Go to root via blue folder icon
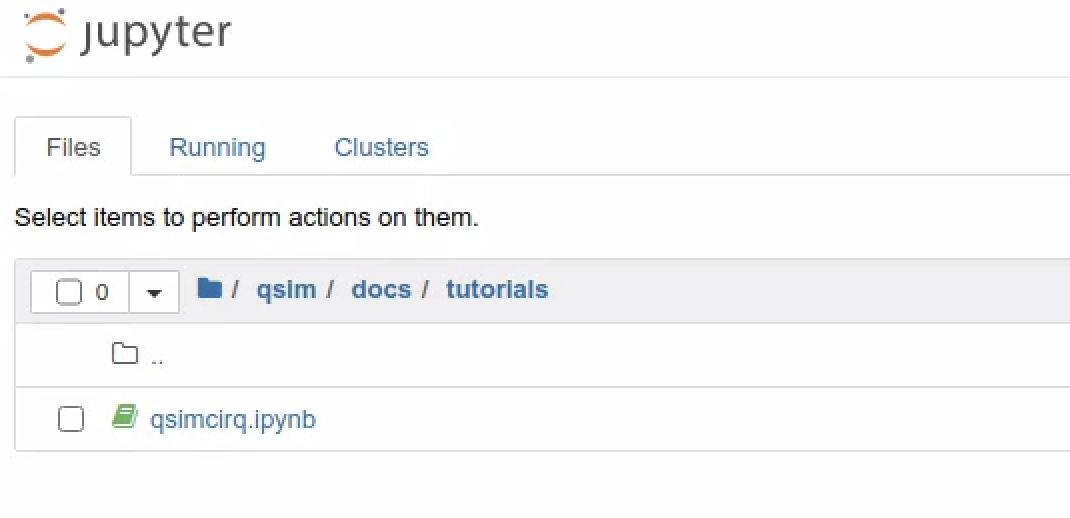This screenshot has height=518, width=1070. pos(209,289)
